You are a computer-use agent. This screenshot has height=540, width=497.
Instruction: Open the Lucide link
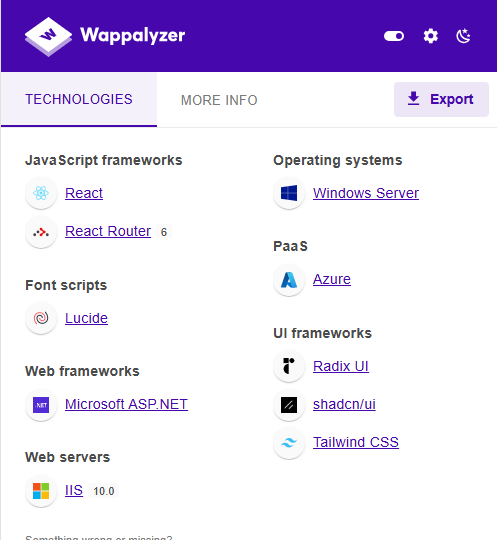pos(86,318)
